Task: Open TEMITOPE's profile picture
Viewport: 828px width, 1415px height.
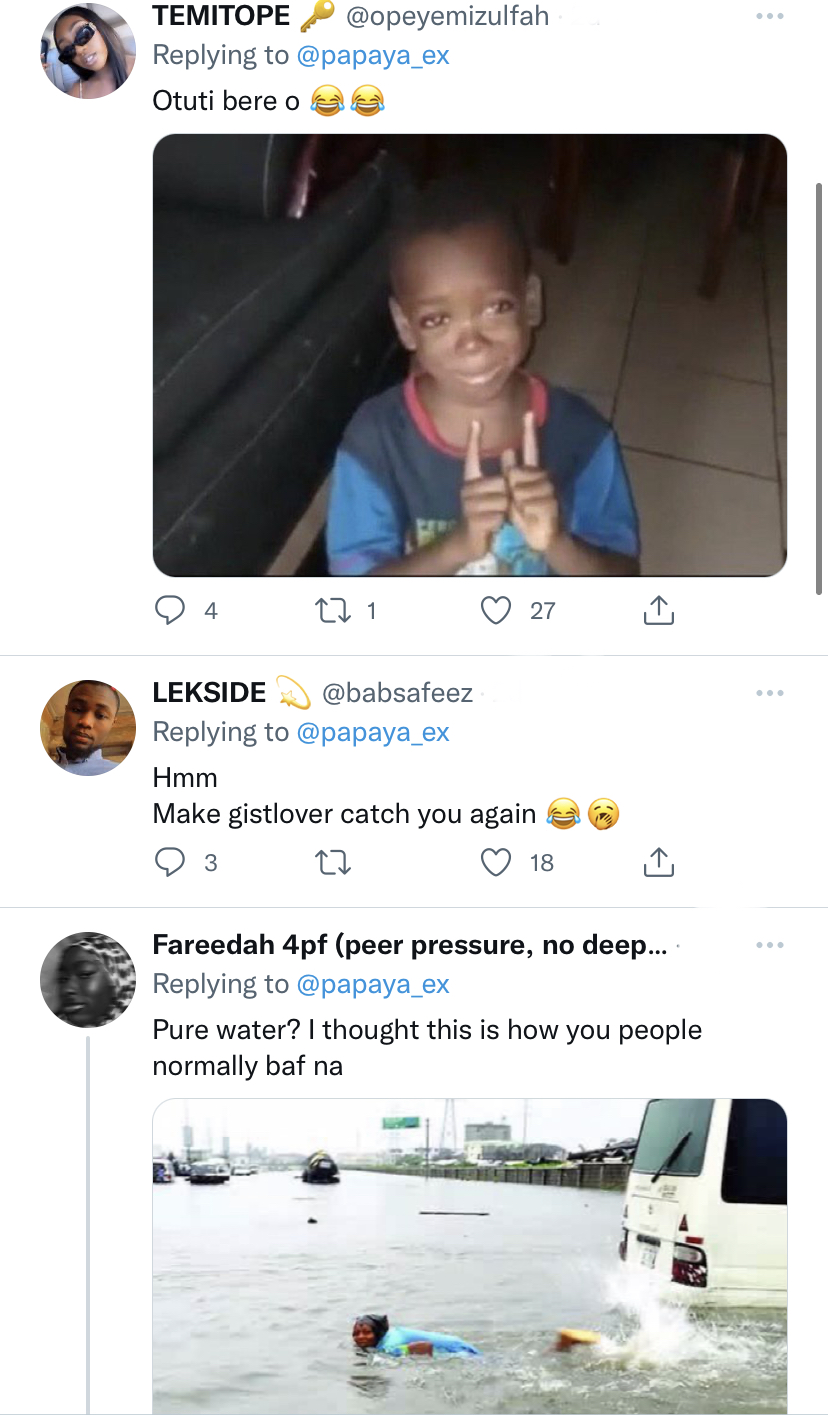Action: [x=88, y=51]
